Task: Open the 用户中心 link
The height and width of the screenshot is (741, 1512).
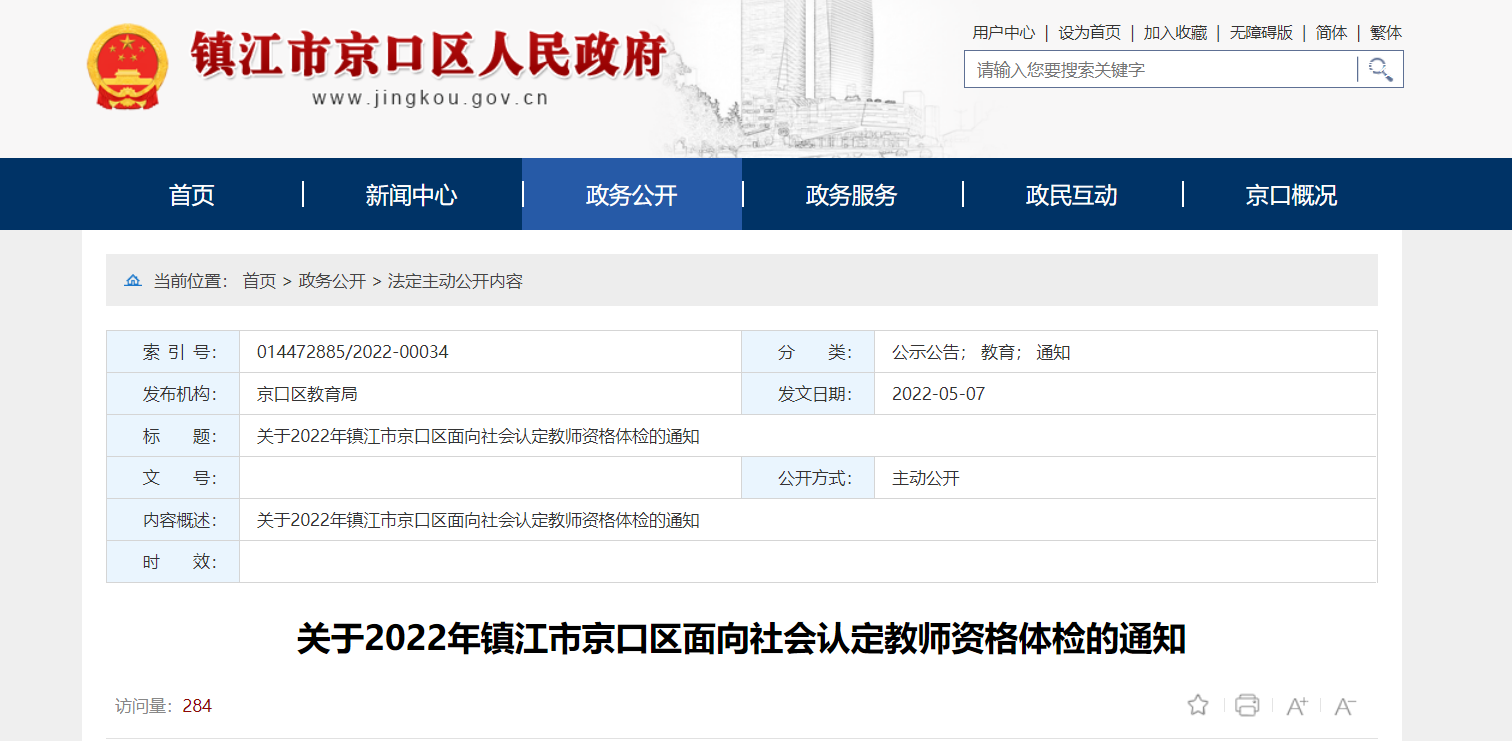Action: 1003,33
